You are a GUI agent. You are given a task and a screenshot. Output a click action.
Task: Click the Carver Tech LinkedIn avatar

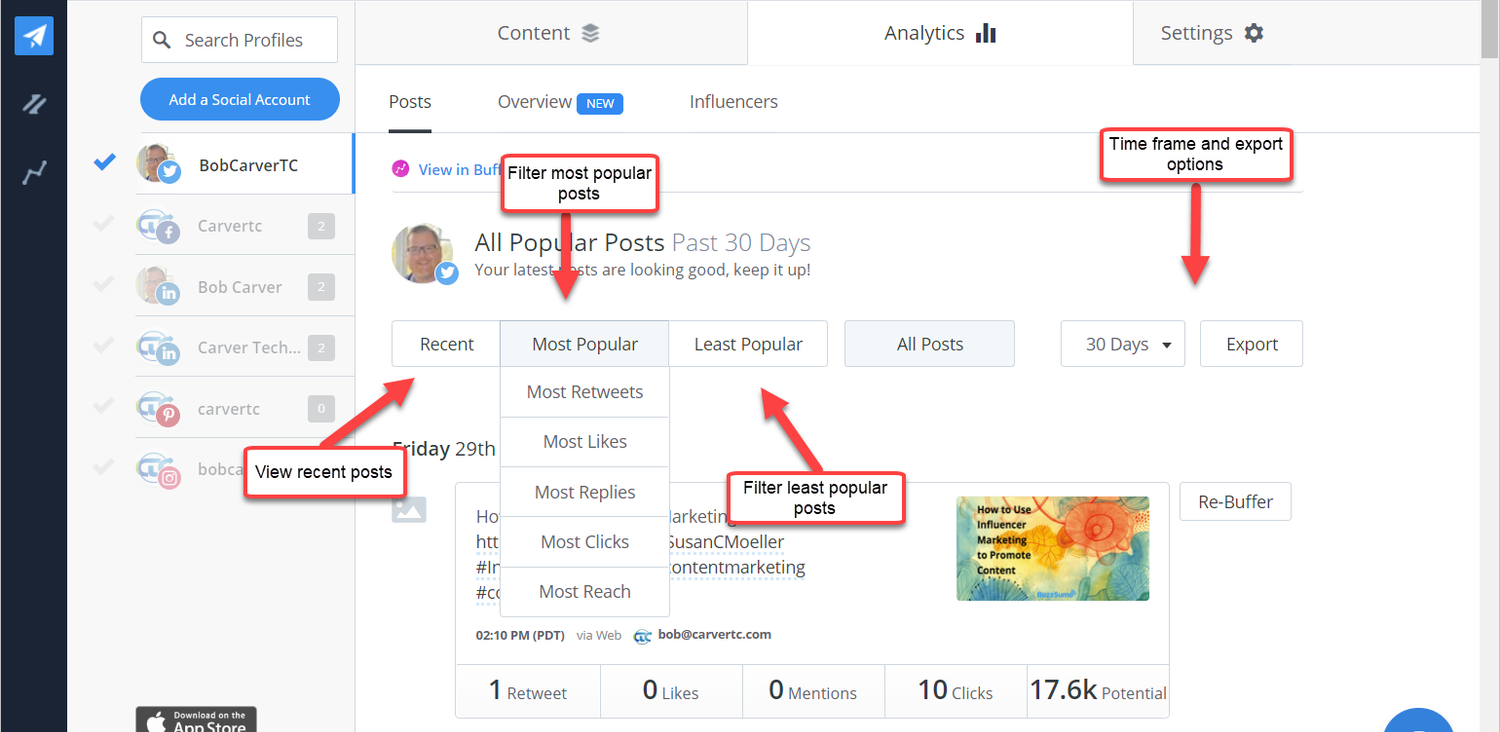pyautogui.click(x=158, y=347)
